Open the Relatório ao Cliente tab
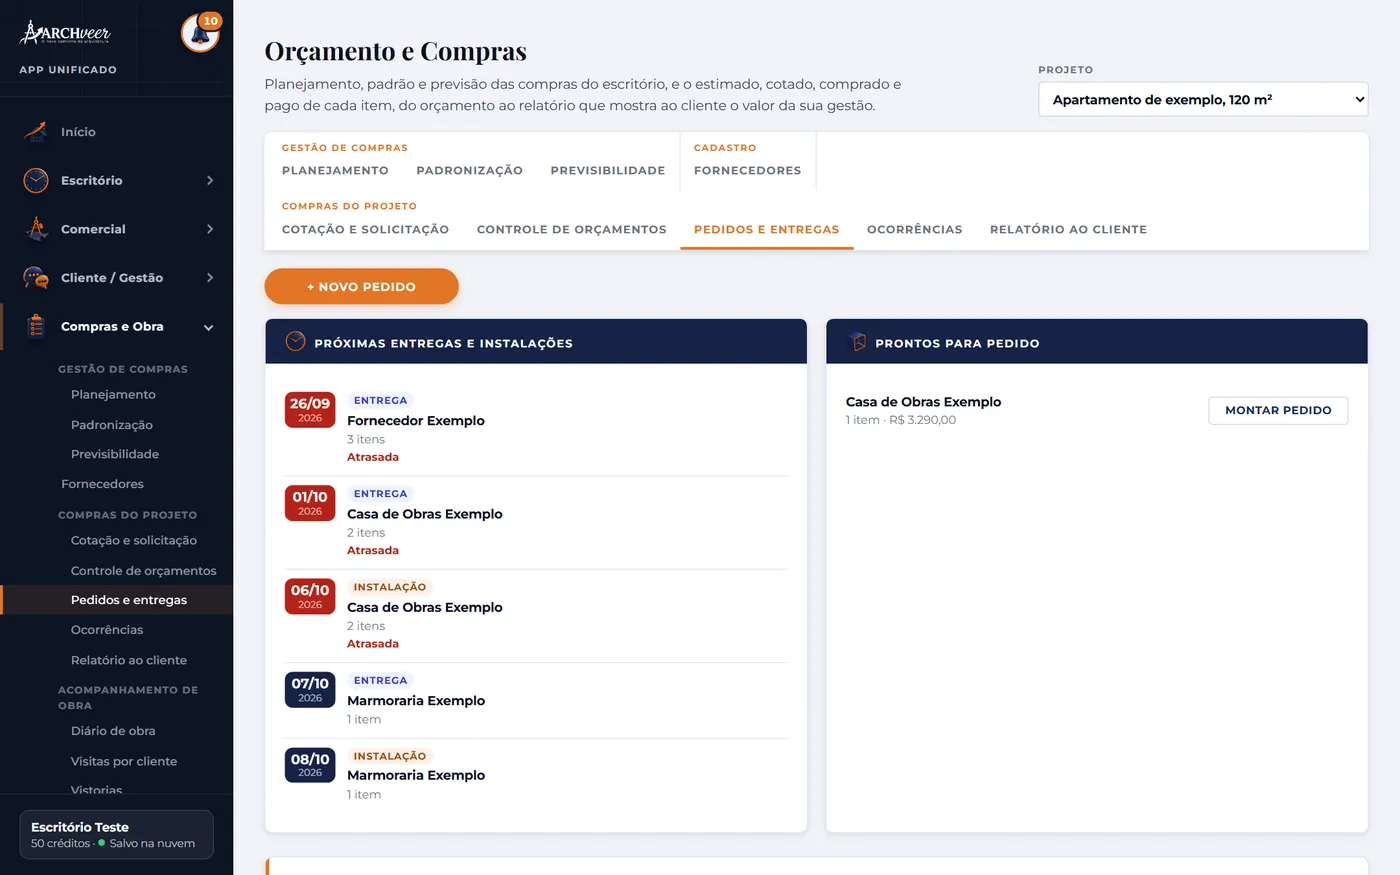This screenshot has width=1400, height=875. point(1068,229)
